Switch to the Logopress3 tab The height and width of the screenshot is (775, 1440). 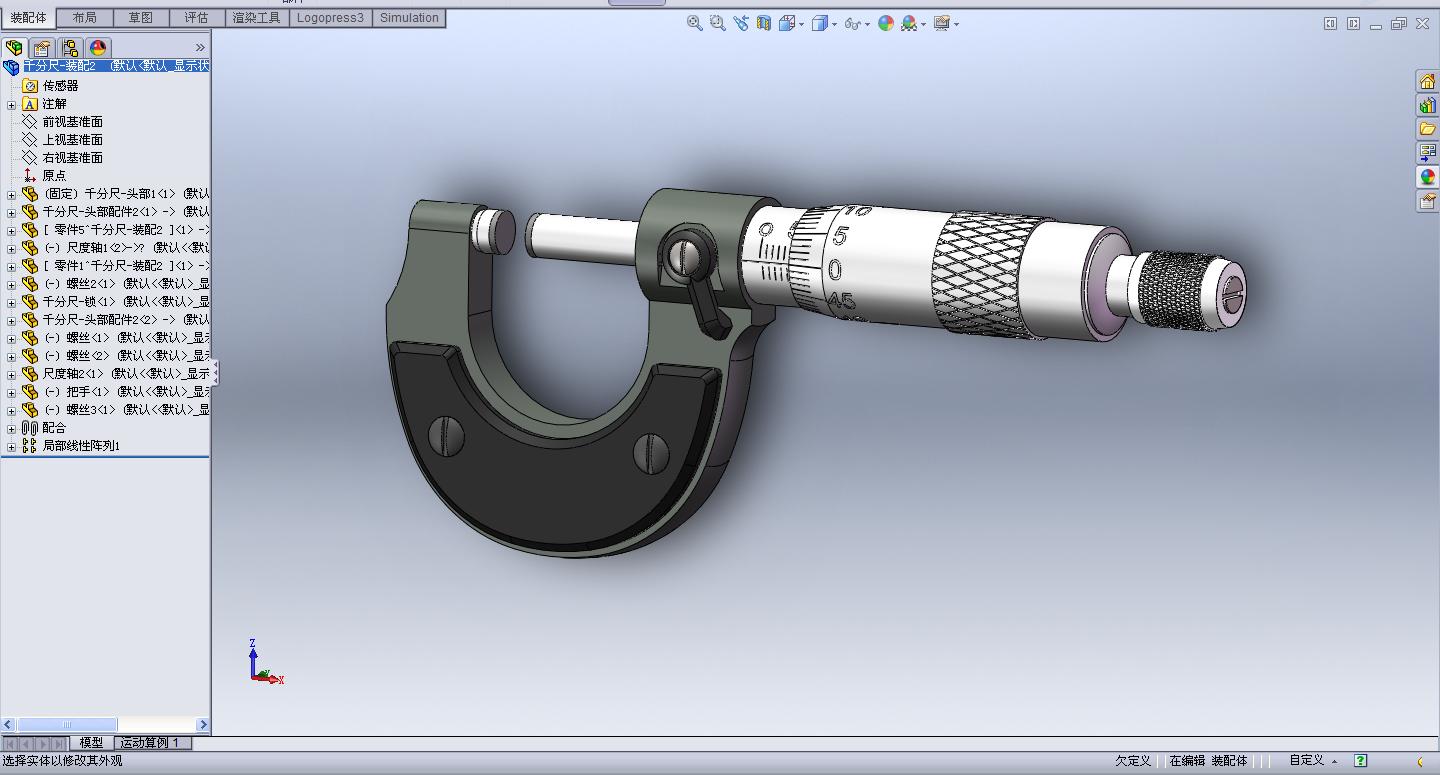[330, 18]
